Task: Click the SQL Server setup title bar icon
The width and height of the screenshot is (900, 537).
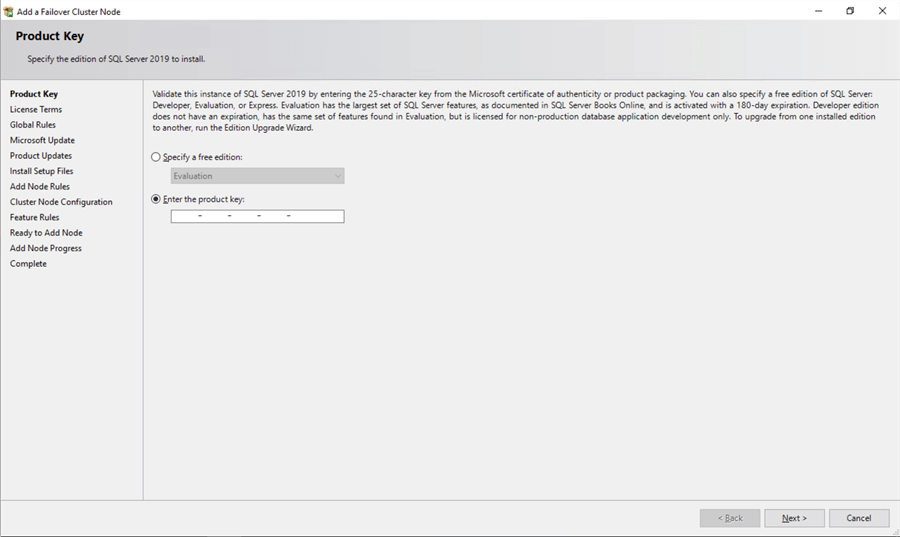Action: 9,11
